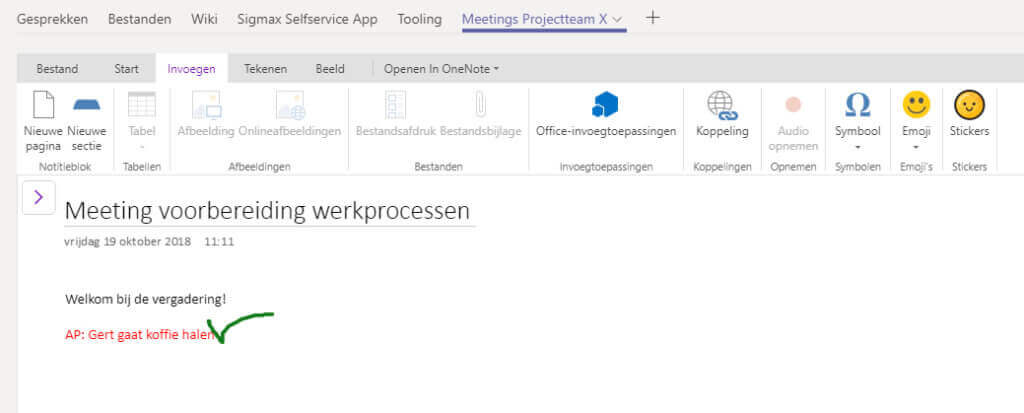Open the Bestand ribbon tab
1024x413 pixels.
(57, 69)
